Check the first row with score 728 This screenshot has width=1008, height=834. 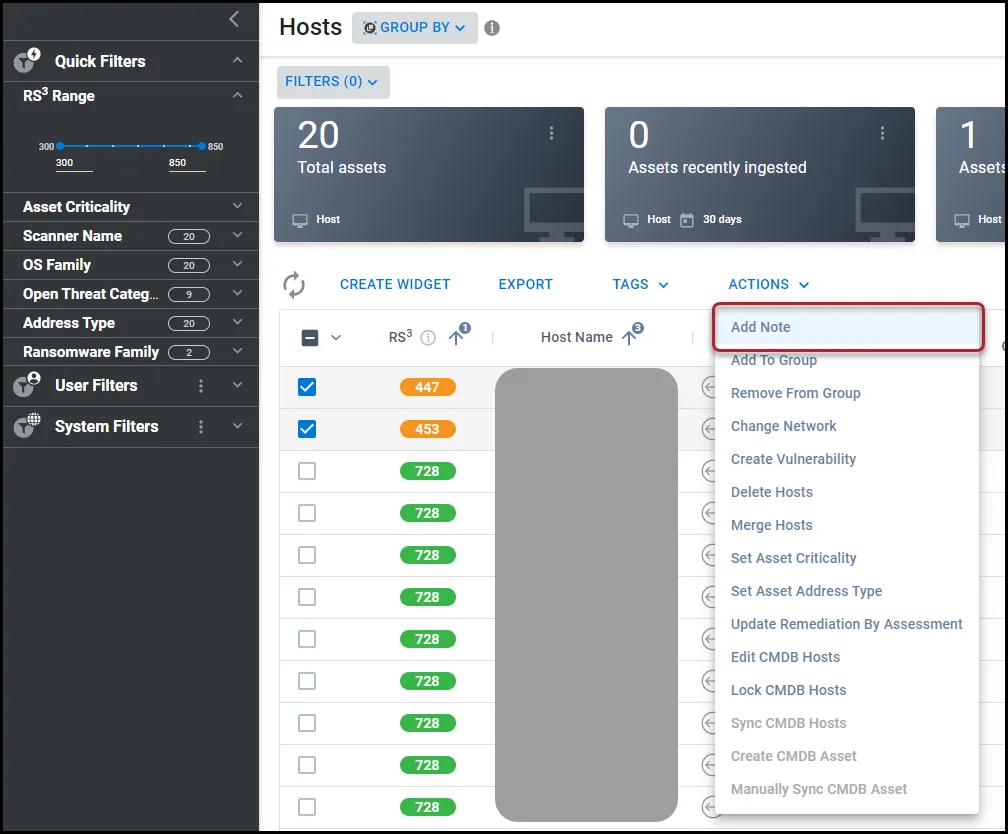coord(307,471)
